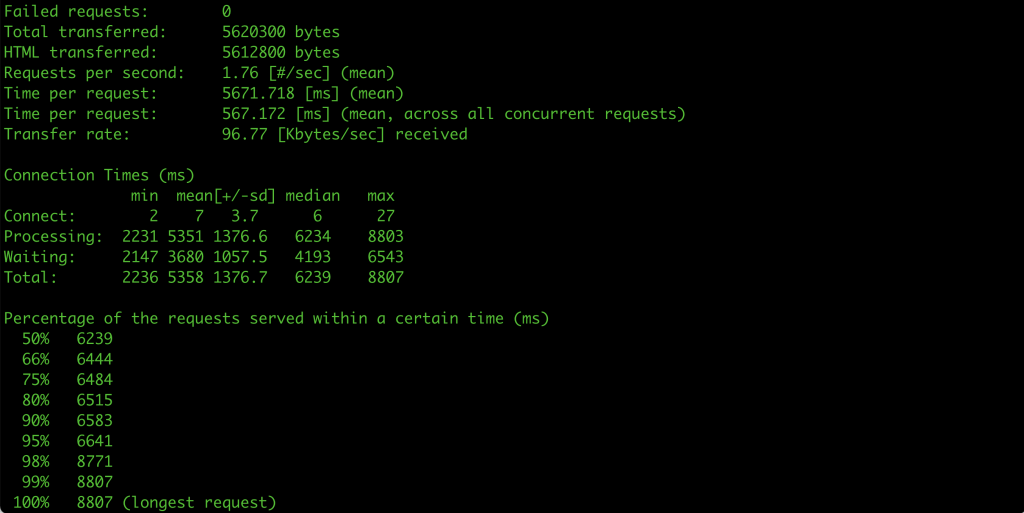
Task: Click the Waiting mean value 3680
Action: click(x=185, y=257)
